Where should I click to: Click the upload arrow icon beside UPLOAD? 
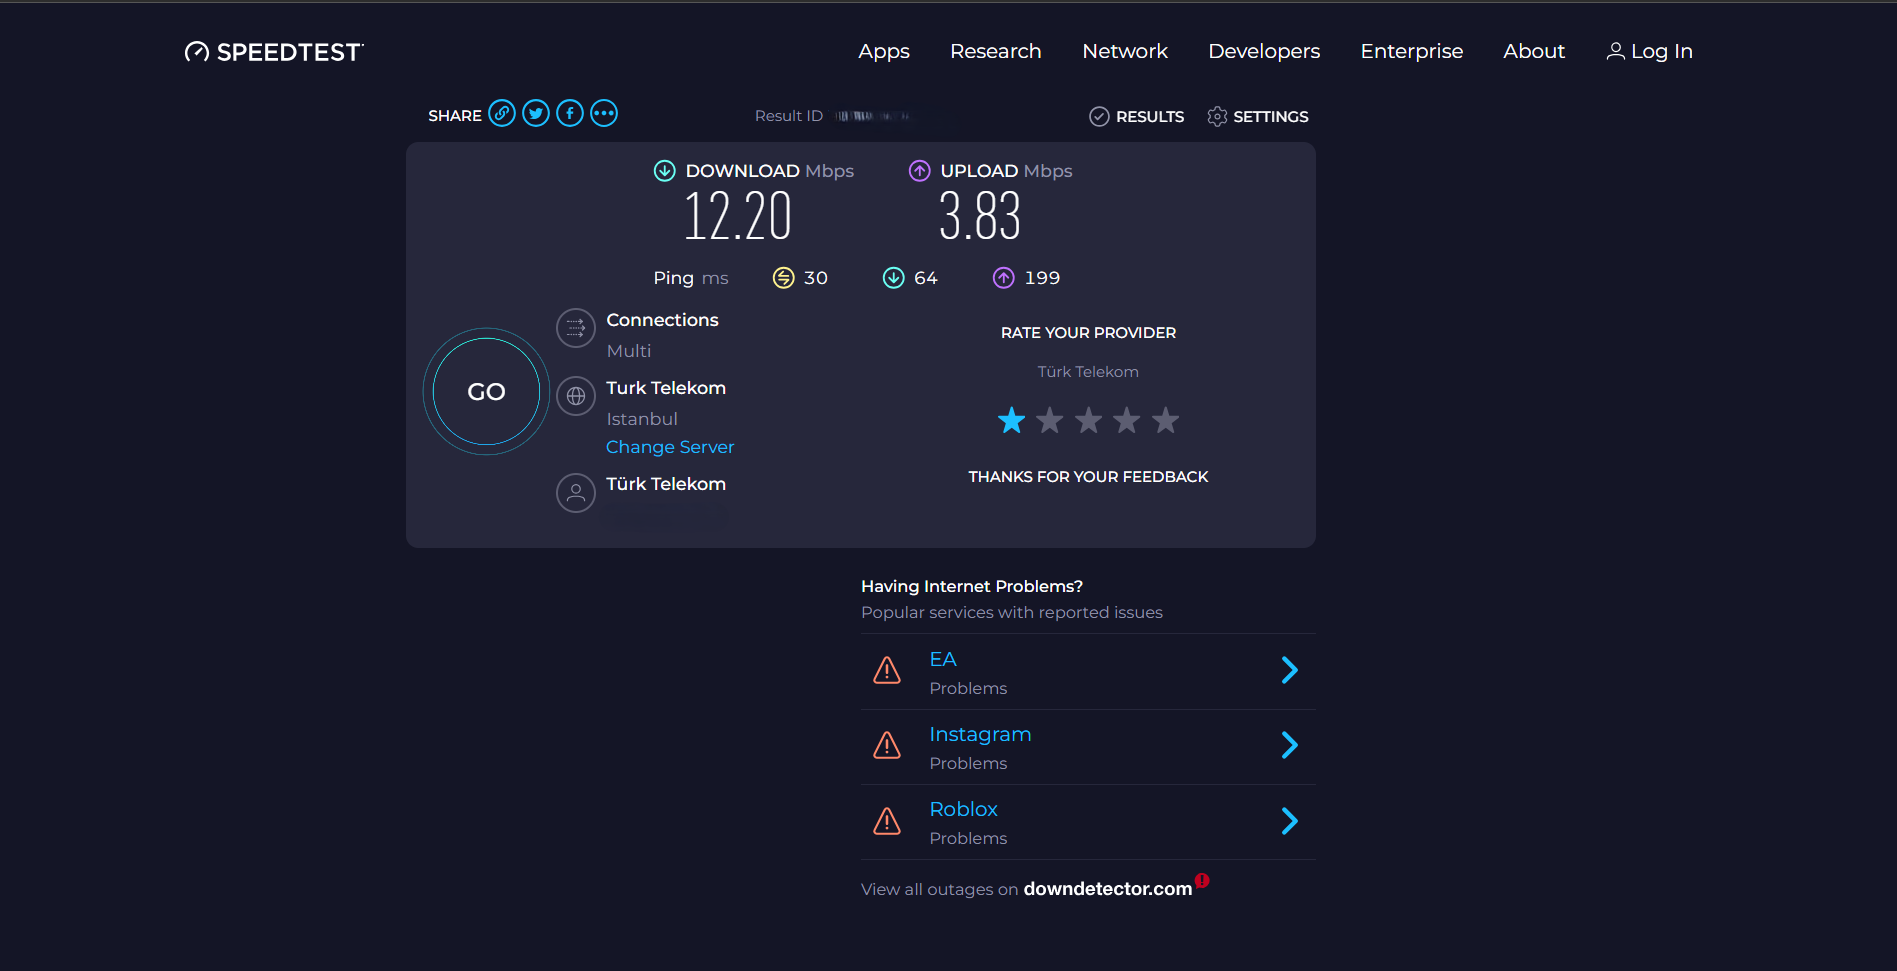[x=920, y=171]
